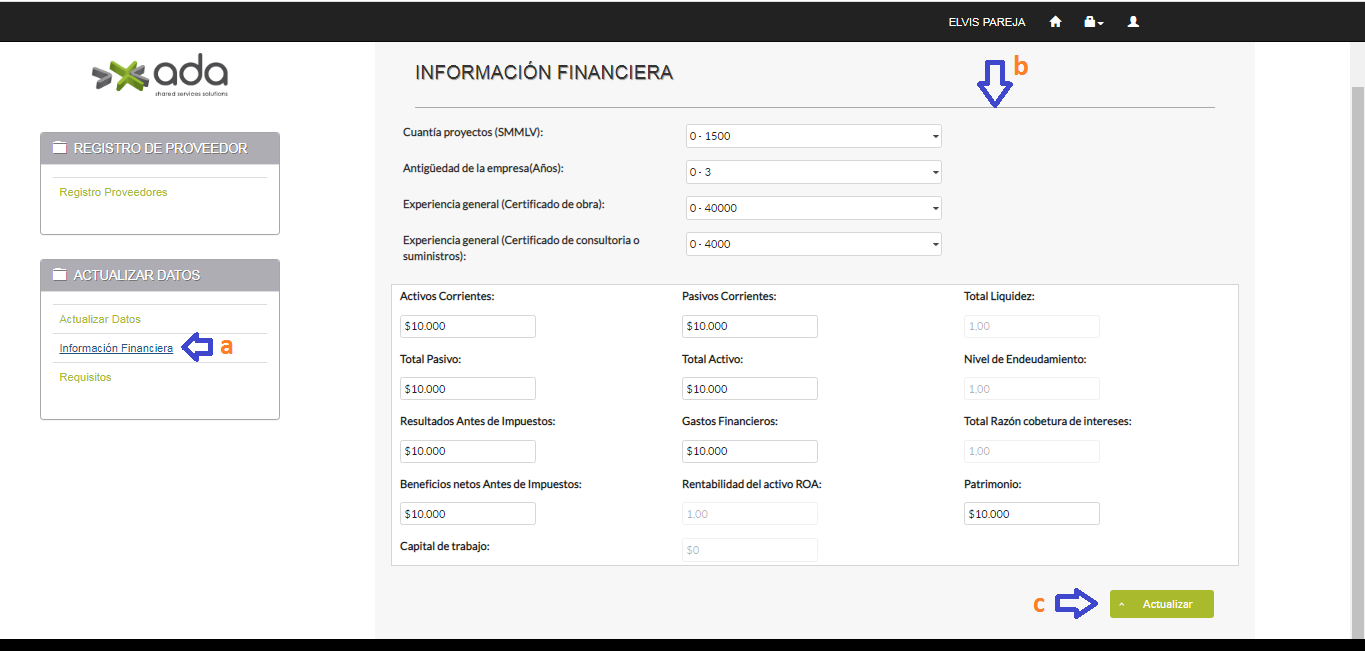Select the Gastos Financieros input
The image size is (1365, 651).
tap(749, 451)
